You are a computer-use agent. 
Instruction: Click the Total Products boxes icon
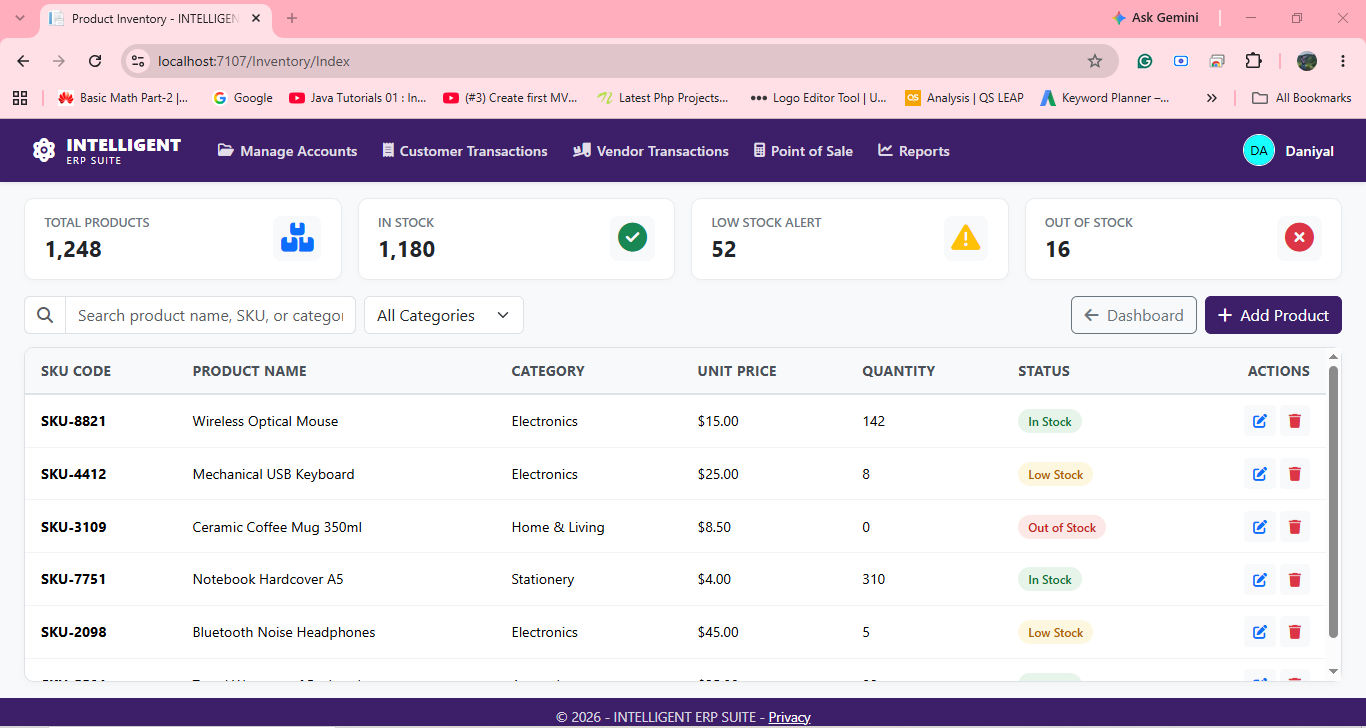pyautogui.click(x=297, y=238)
